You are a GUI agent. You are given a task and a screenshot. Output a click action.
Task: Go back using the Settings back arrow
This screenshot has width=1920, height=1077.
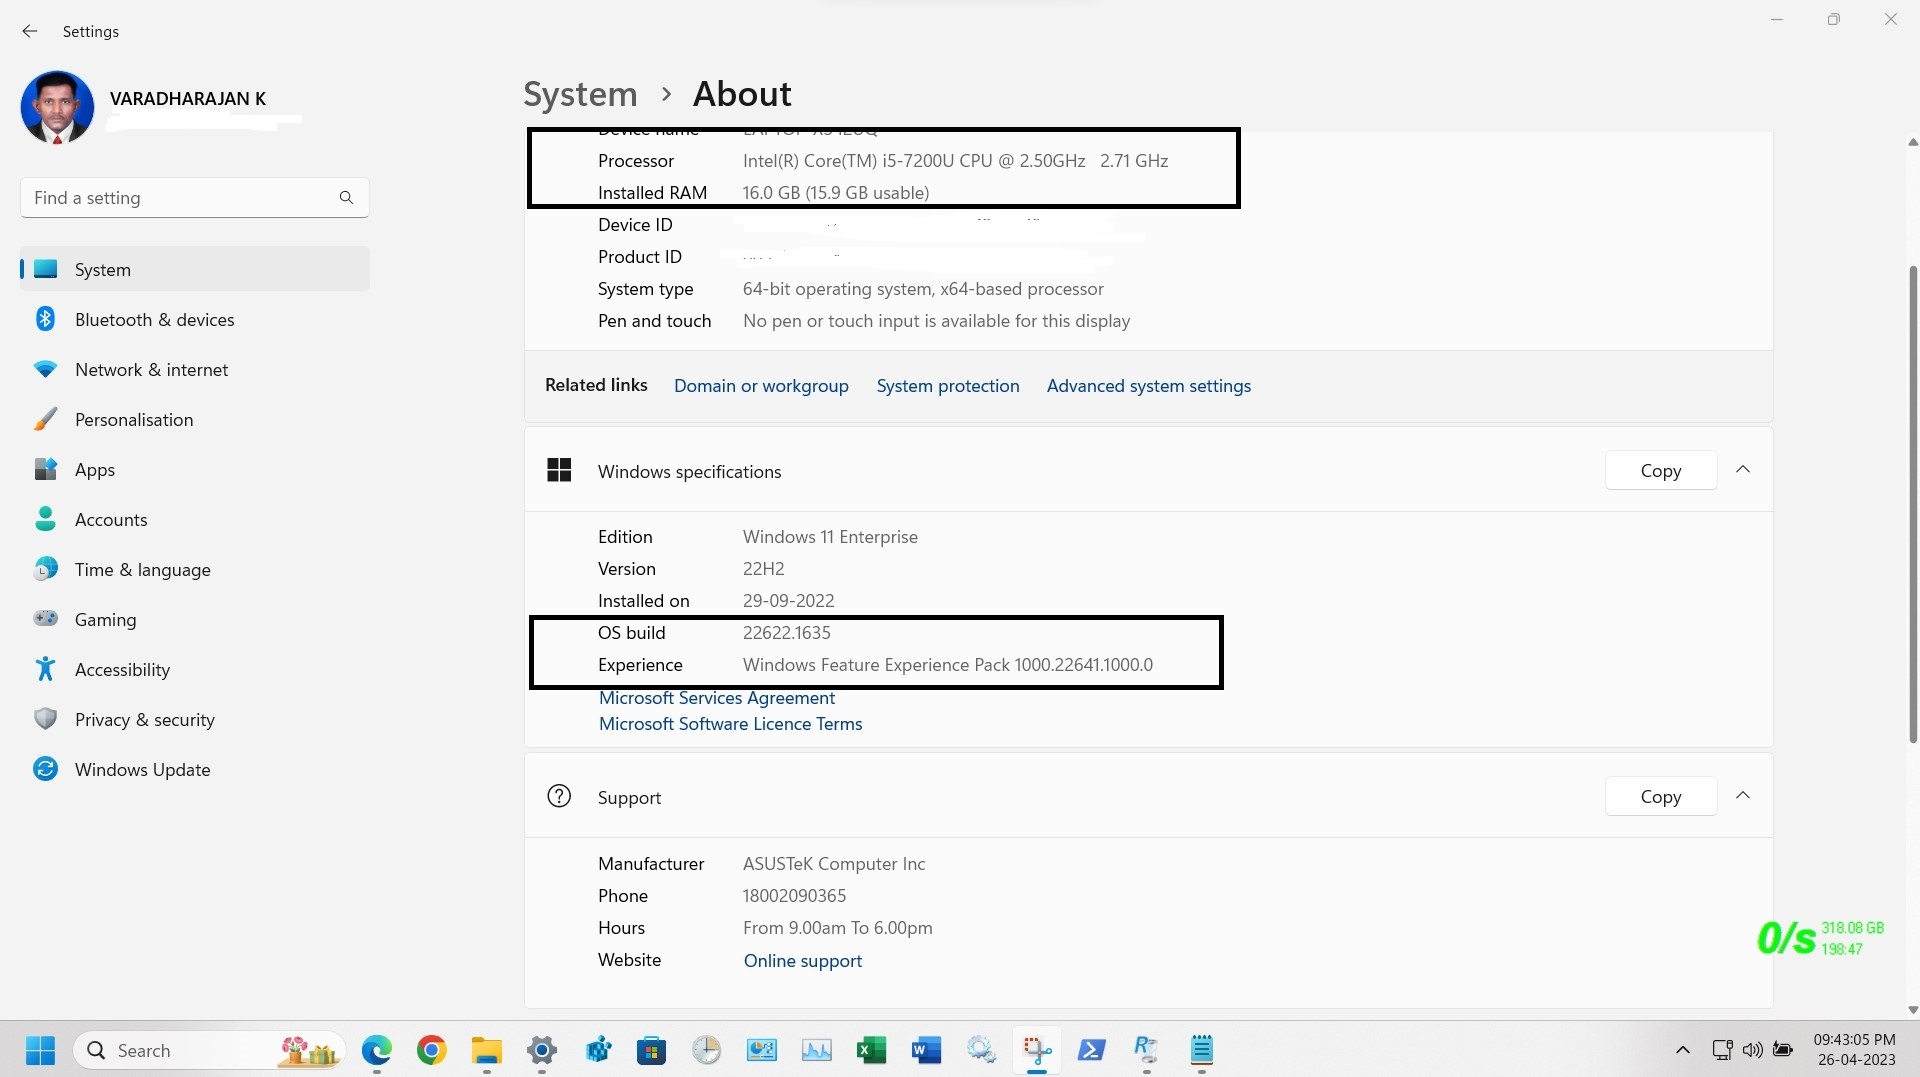tap(30, 31)
